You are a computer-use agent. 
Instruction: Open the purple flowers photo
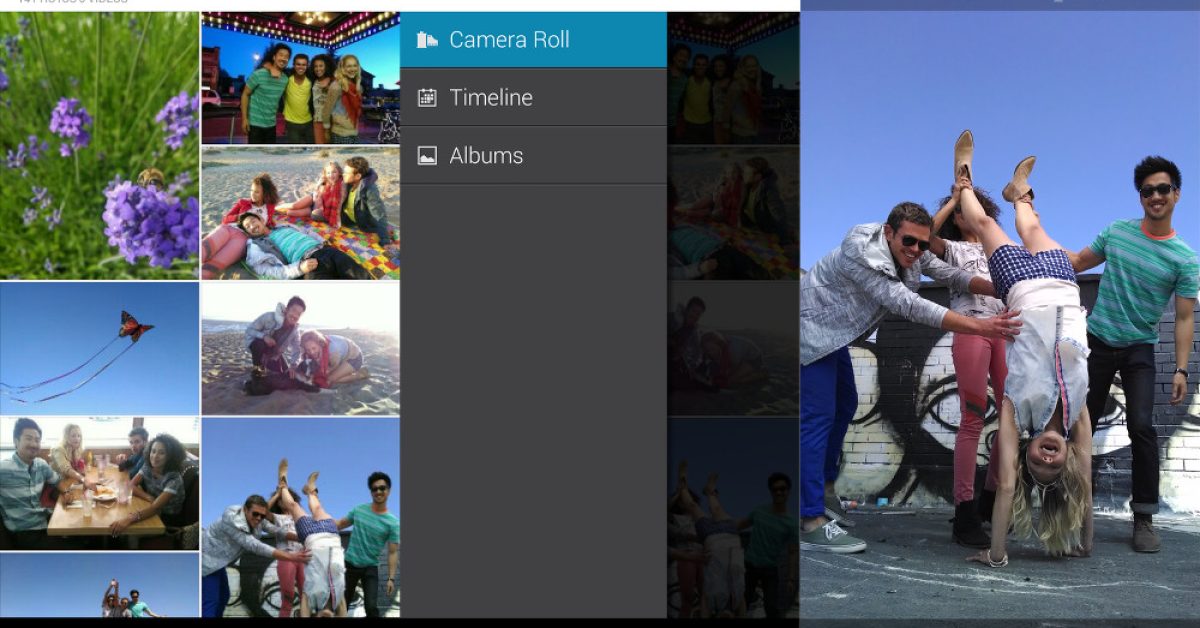[x=99, y=146]
